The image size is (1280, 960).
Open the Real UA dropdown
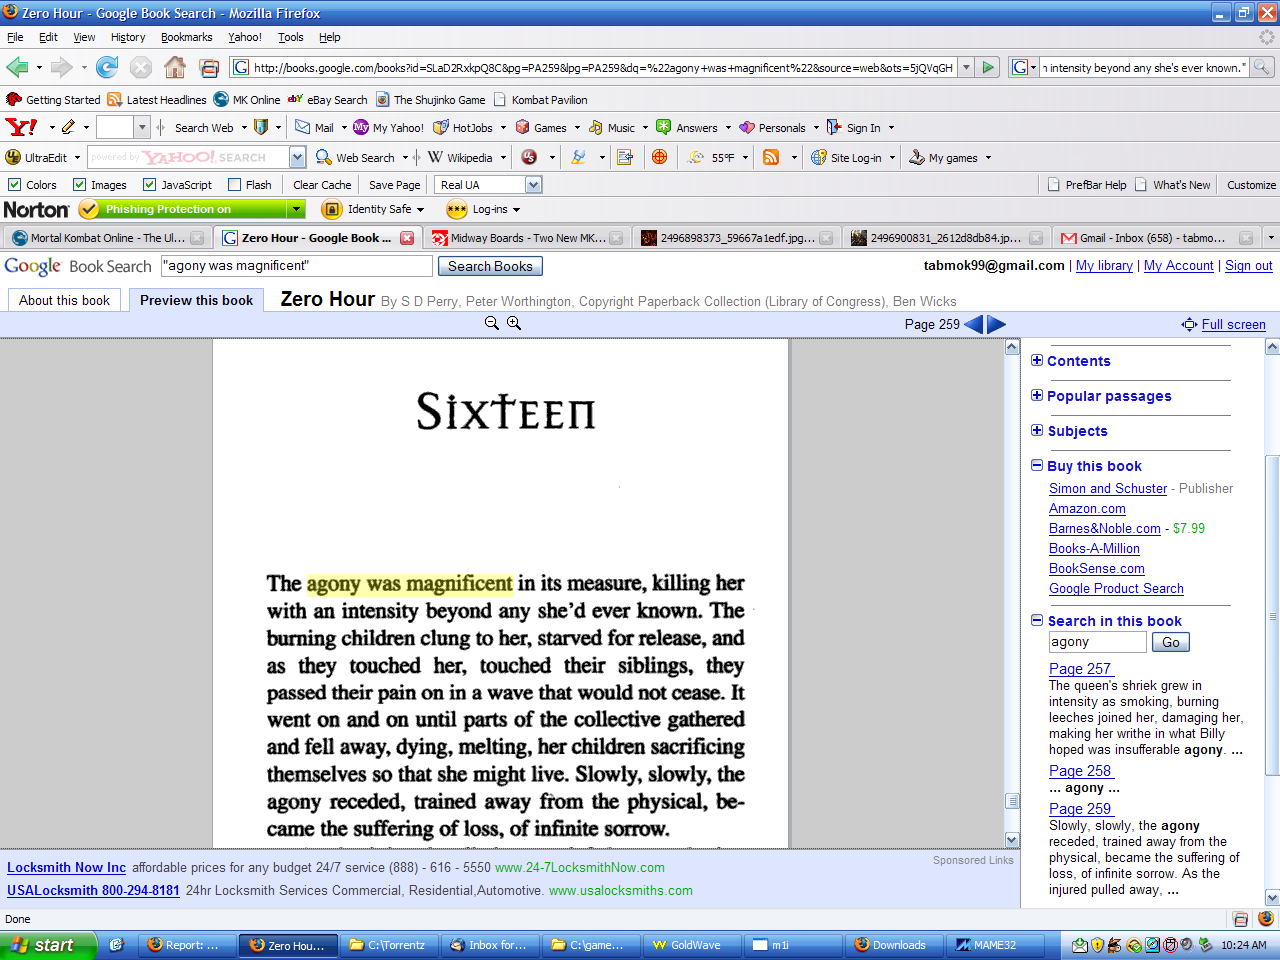[x=533, y=185]
